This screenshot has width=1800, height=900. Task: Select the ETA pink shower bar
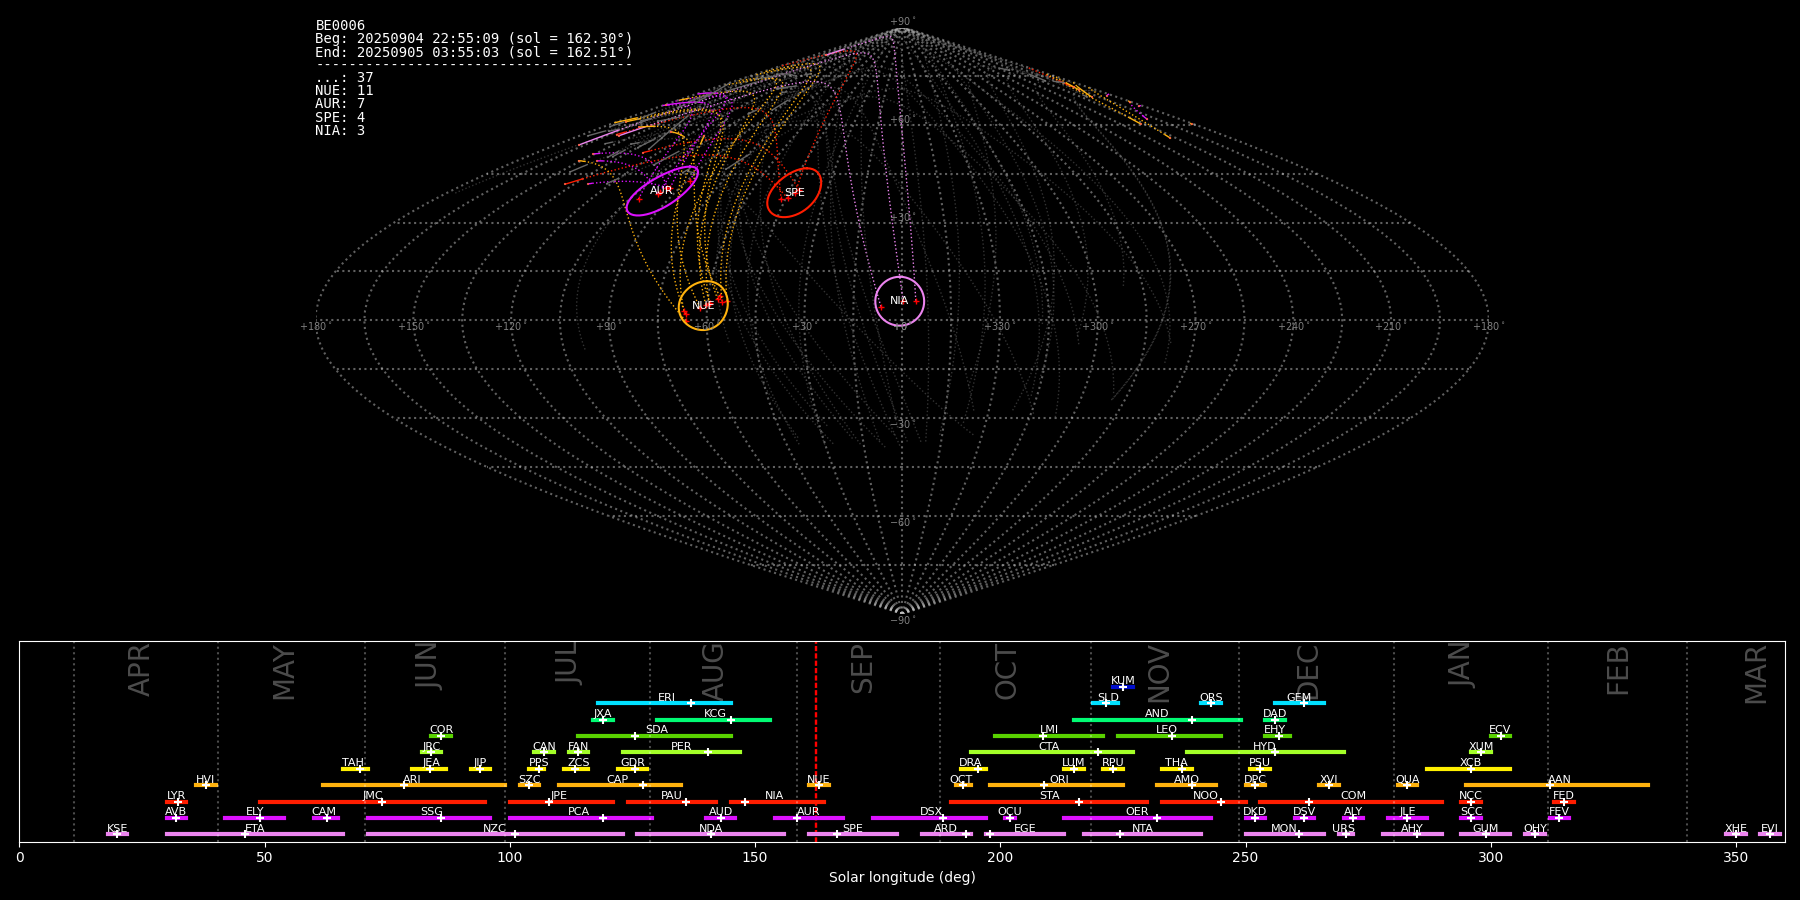coord(255,834)
